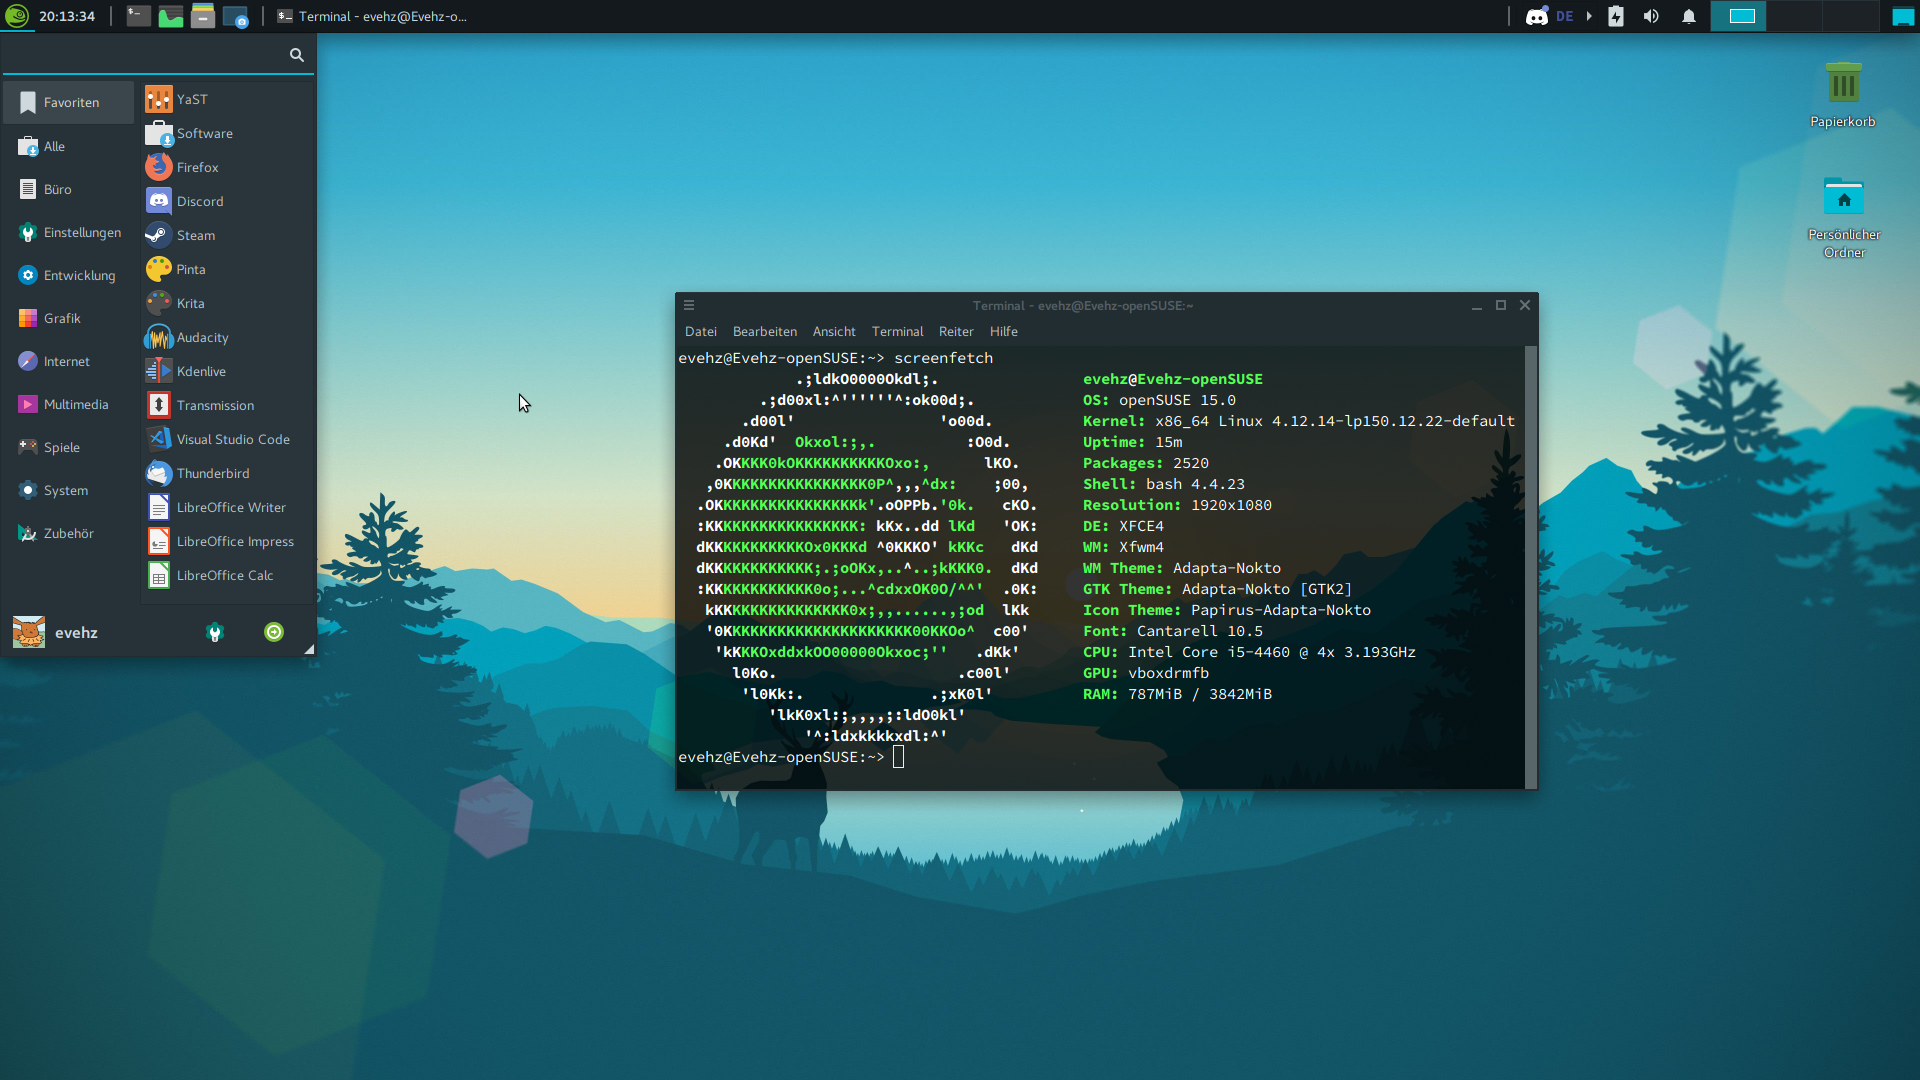Open Persönlicher Ordner desktop folder
Image resolution: width=1920 pixels, height=1080 pixels.
tap(1844, 217)
